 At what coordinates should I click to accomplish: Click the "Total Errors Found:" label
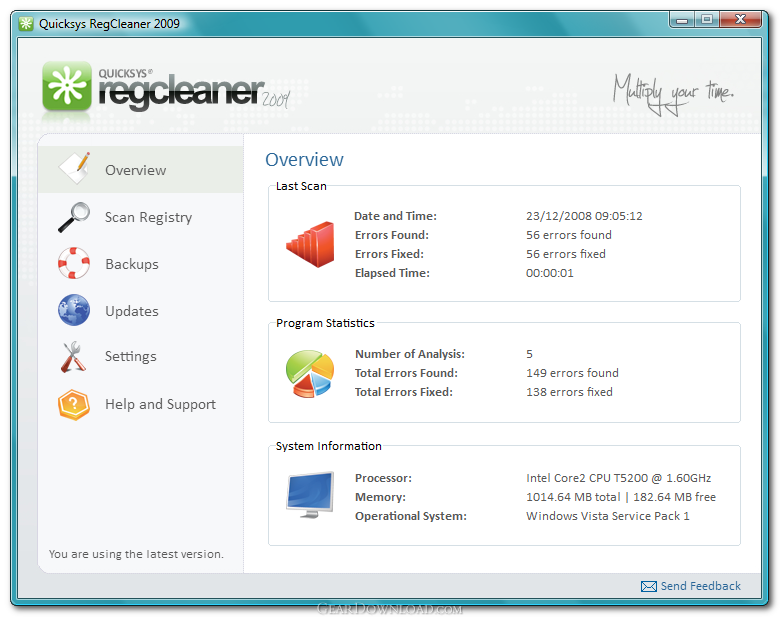click(406, 373)
